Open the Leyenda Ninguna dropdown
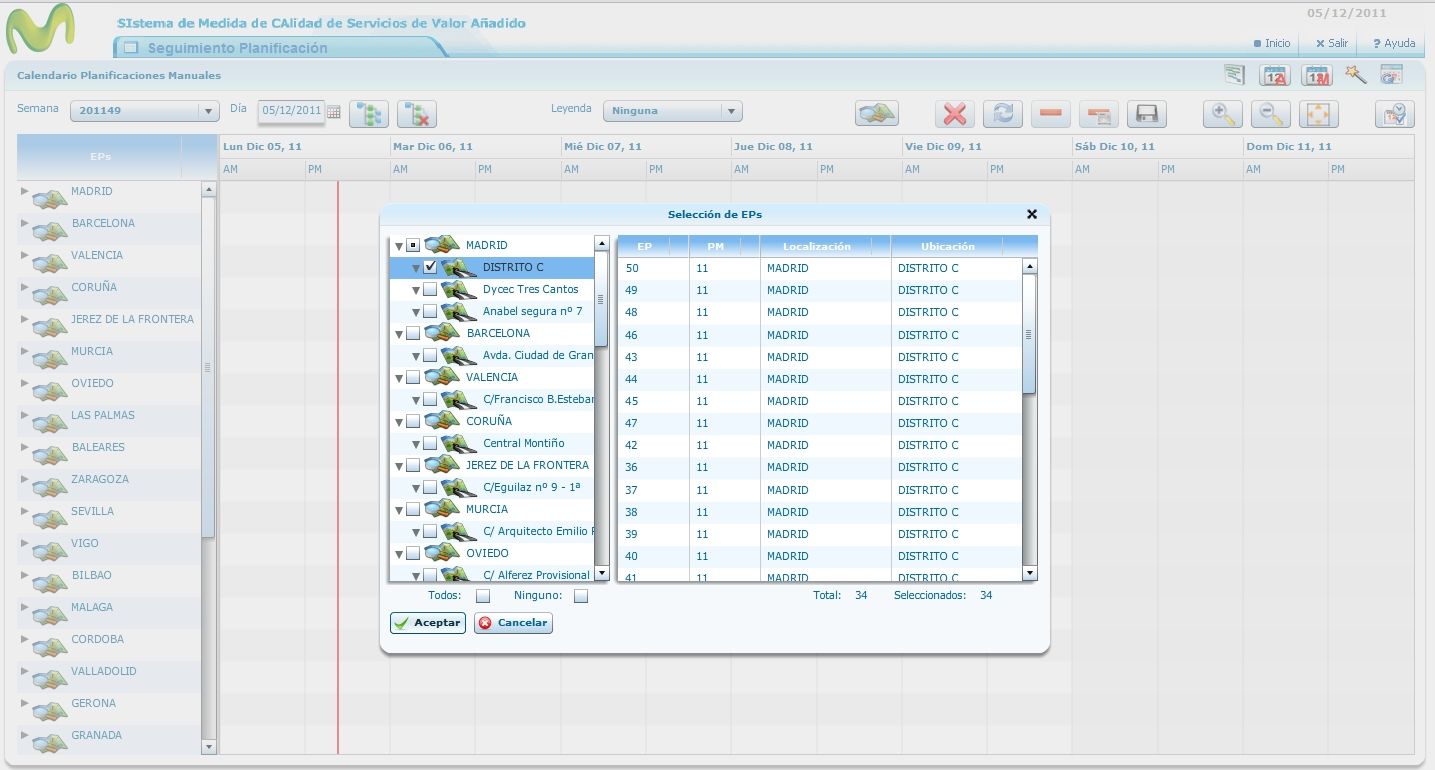 [673, 111]
